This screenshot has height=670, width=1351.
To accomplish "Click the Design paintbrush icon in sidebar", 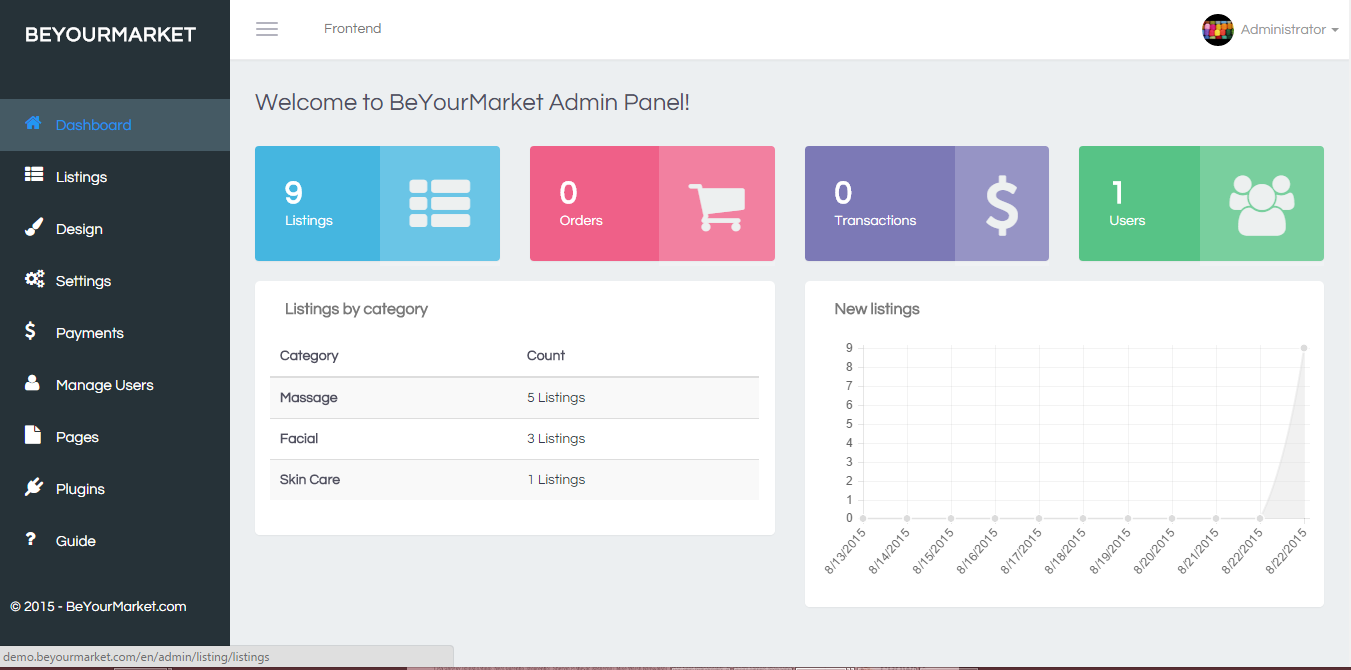I will pos(34,227).
